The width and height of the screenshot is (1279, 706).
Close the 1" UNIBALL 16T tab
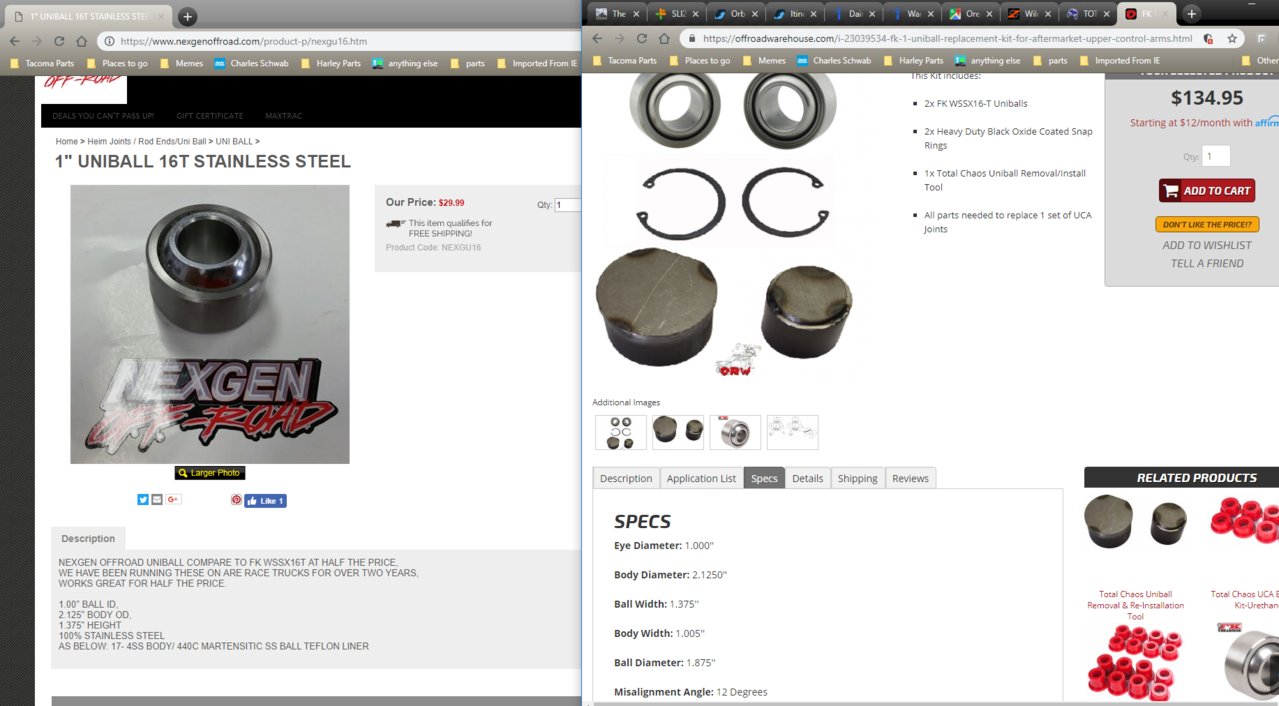coord(159,16)
